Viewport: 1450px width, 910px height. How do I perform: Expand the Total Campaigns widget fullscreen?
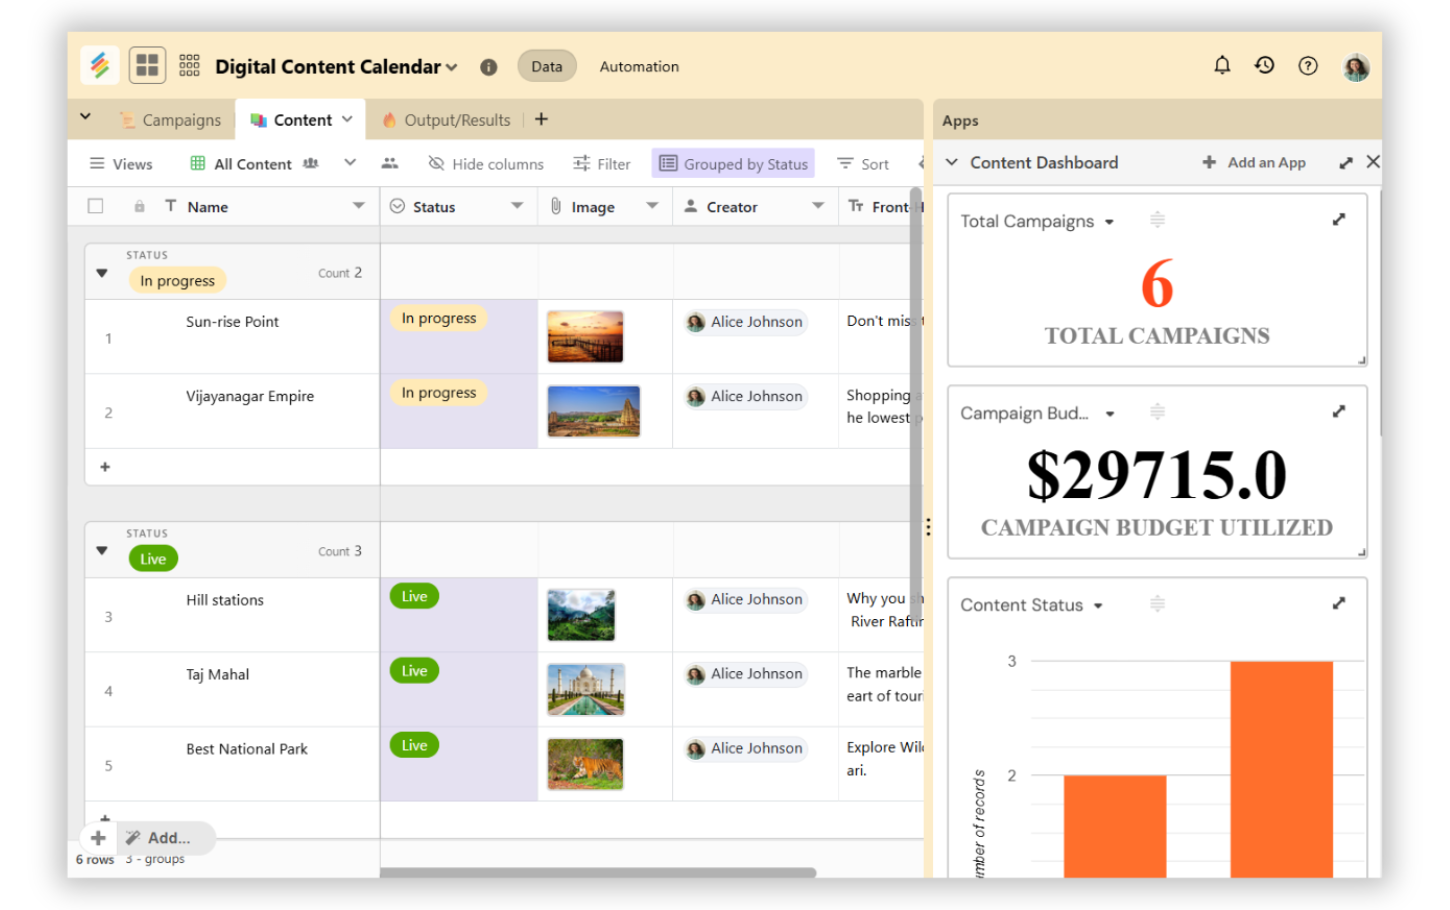(x=1339, y=220)
